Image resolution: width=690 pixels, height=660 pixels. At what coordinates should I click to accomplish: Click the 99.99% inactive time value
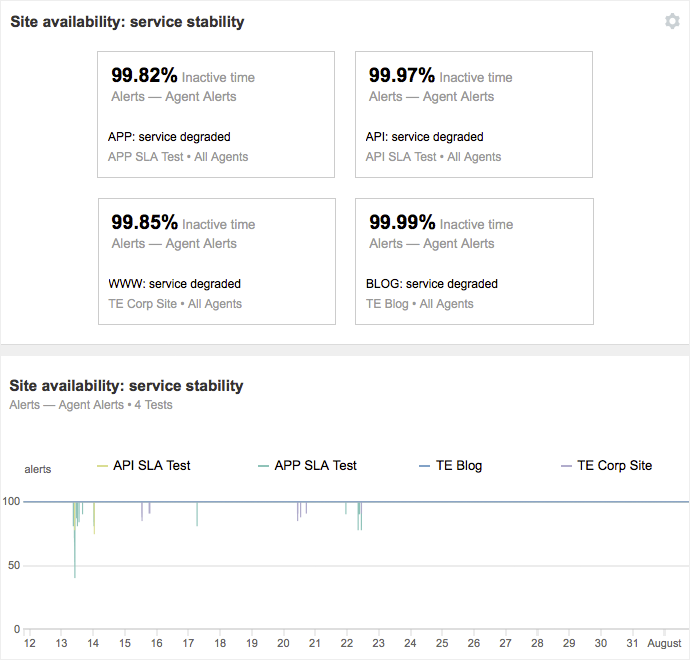pyautogui.click(x=402, y=223)
